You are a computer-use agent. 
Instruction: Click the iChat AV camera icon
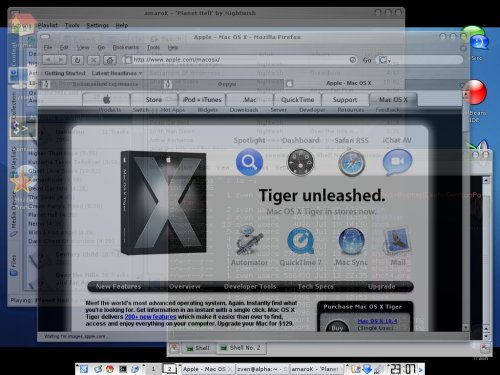click(397, 162)
